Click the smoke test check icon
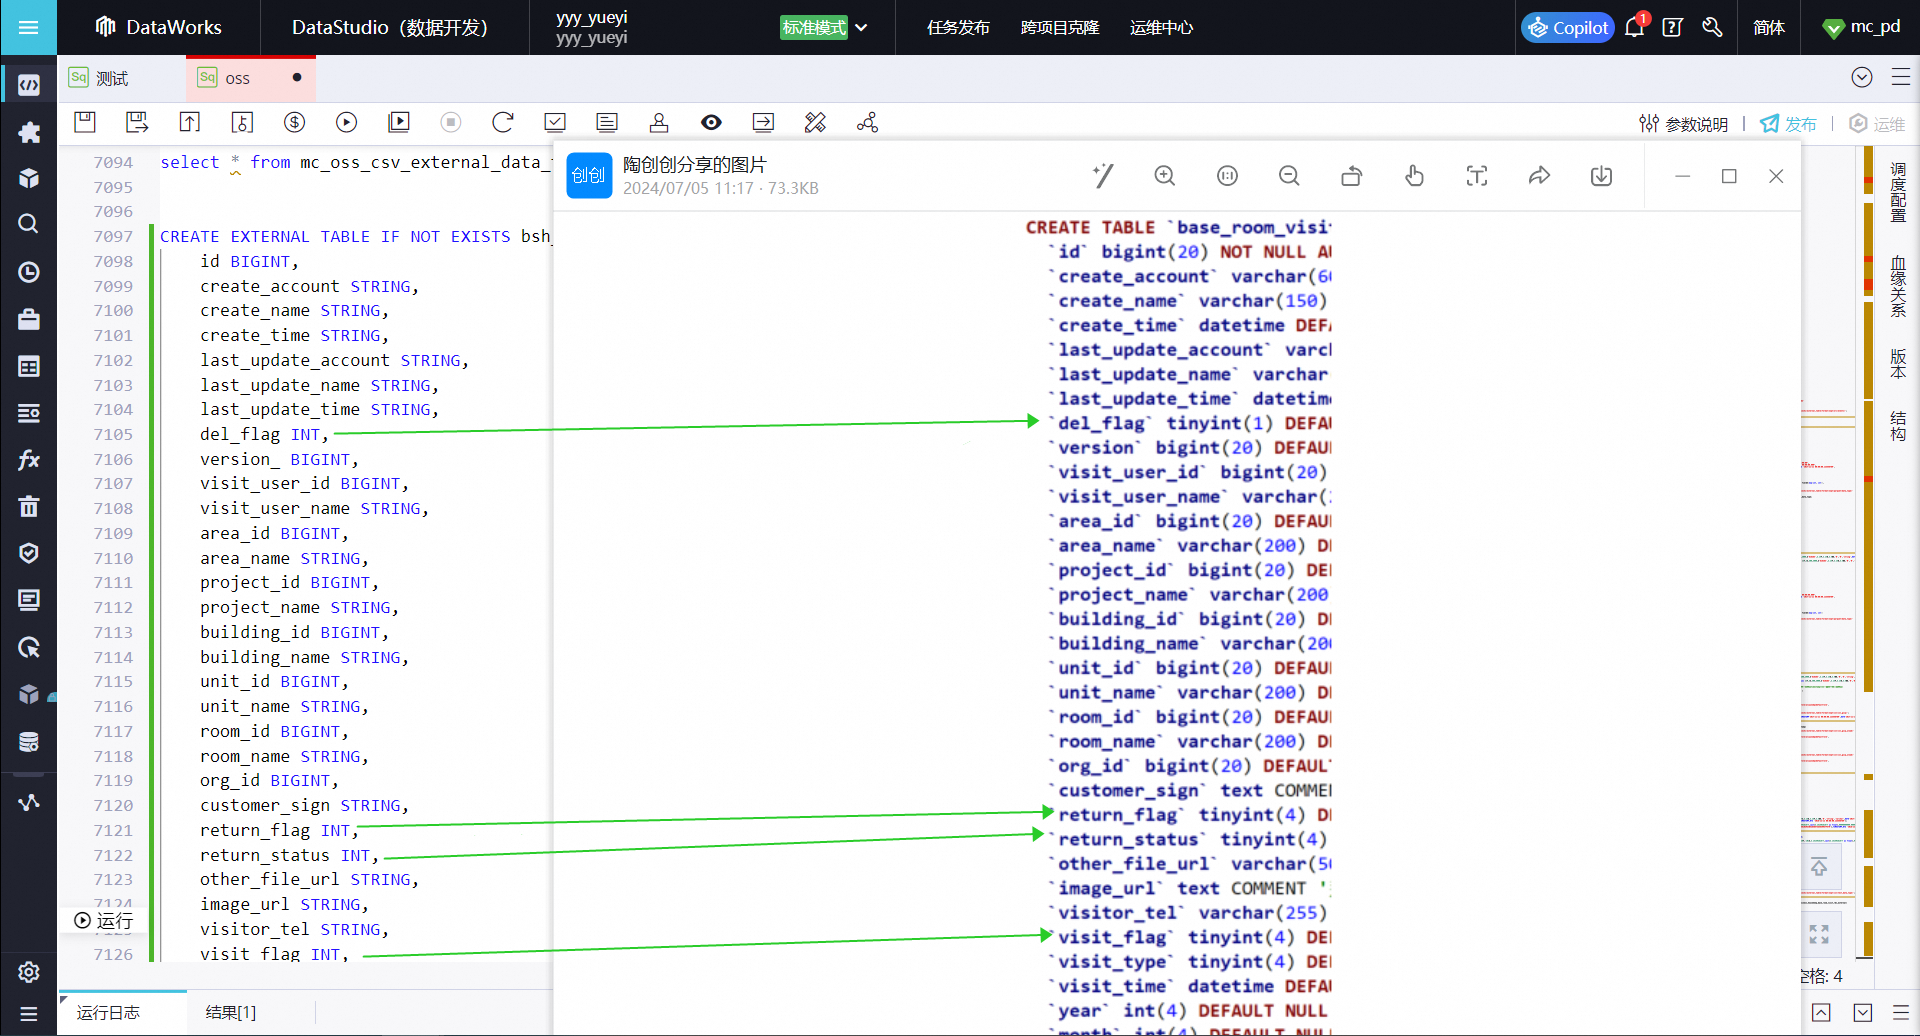 click(x=555, y=122)
